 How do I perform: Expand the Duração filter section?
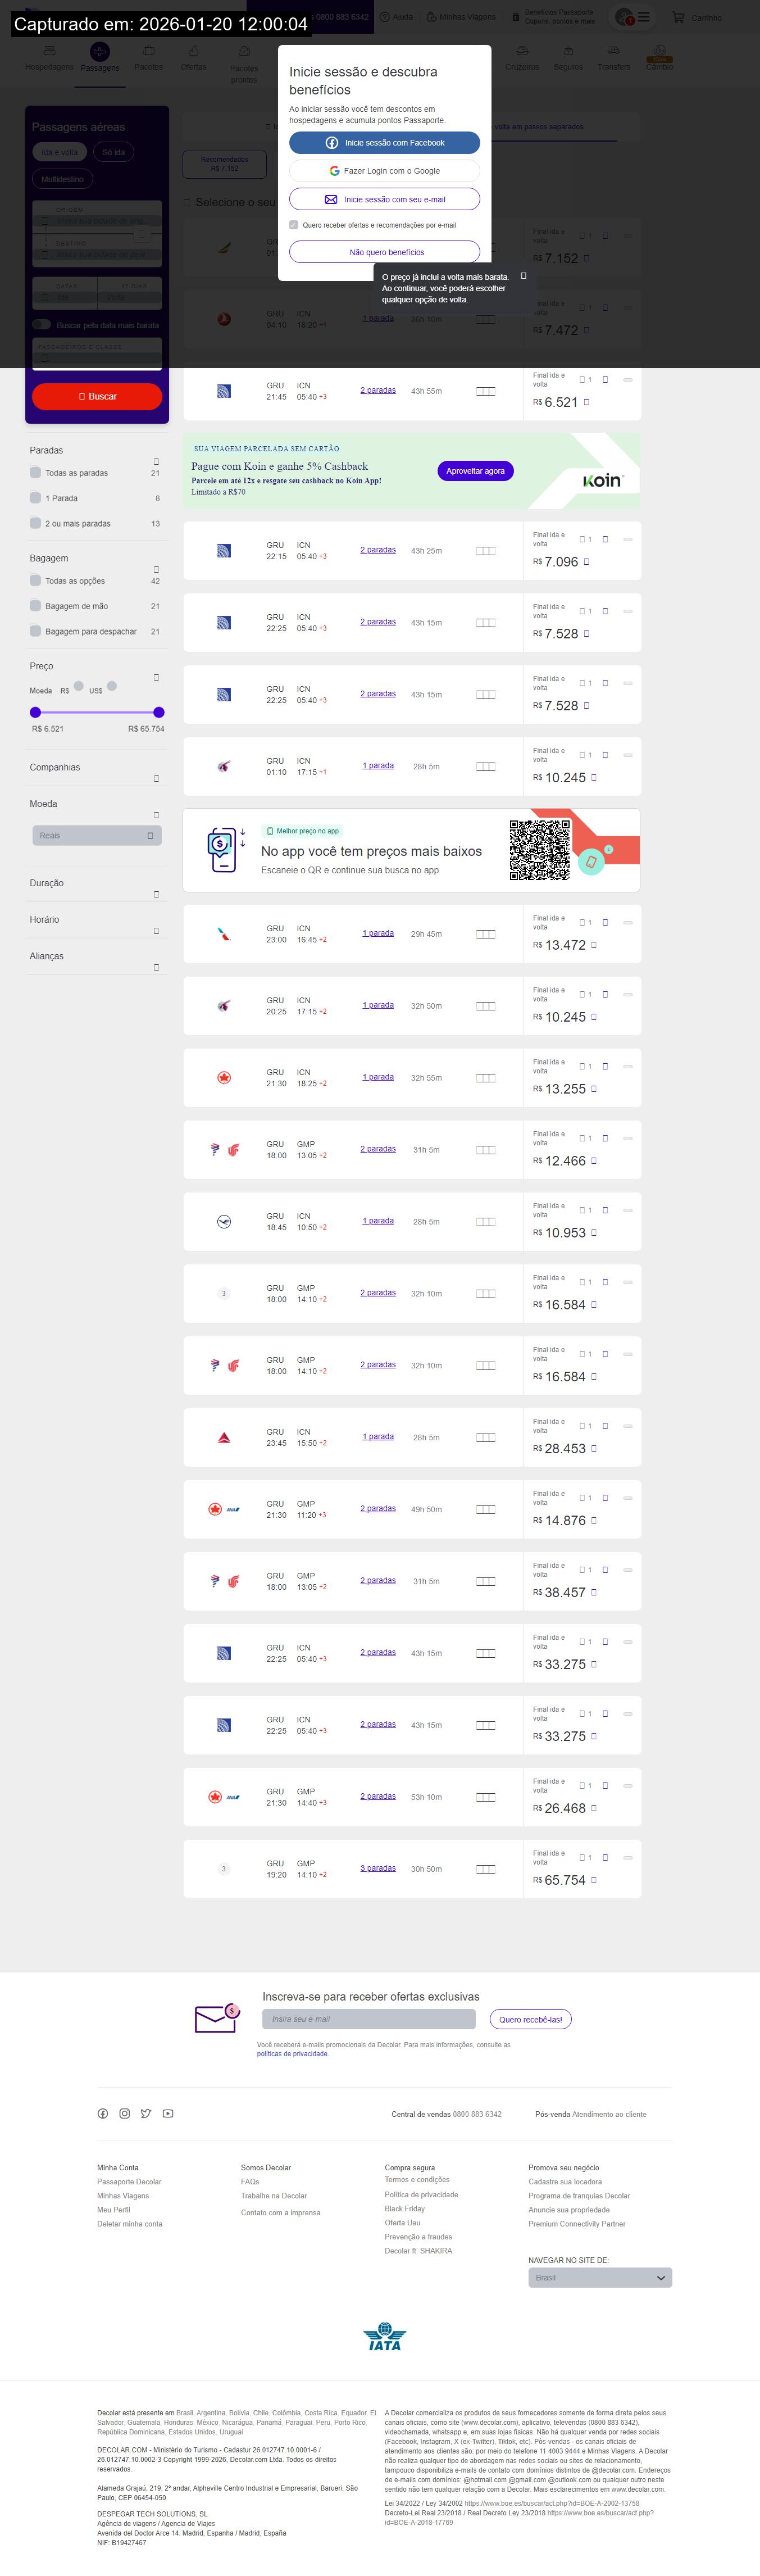click(x=156, y=894)
